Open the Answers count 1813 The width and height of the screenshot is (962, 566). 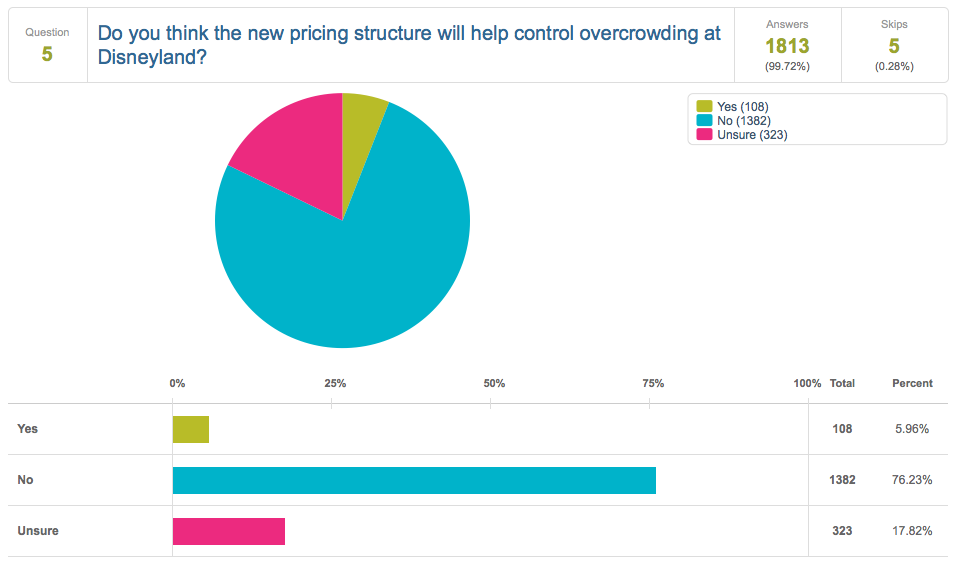coord(787,46)
